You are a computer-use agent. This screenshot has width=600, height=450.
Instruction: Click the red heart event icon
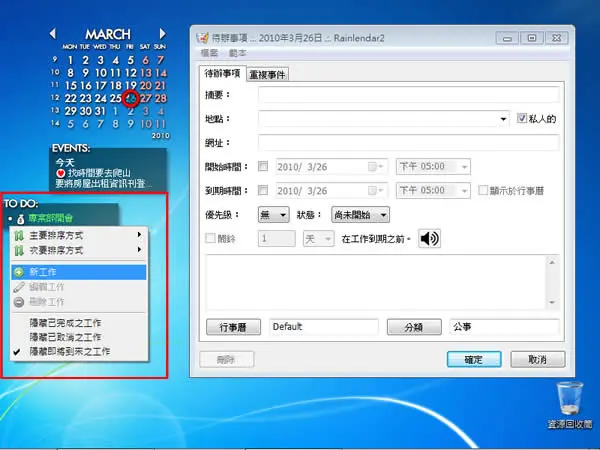click(x=60, y=173)
